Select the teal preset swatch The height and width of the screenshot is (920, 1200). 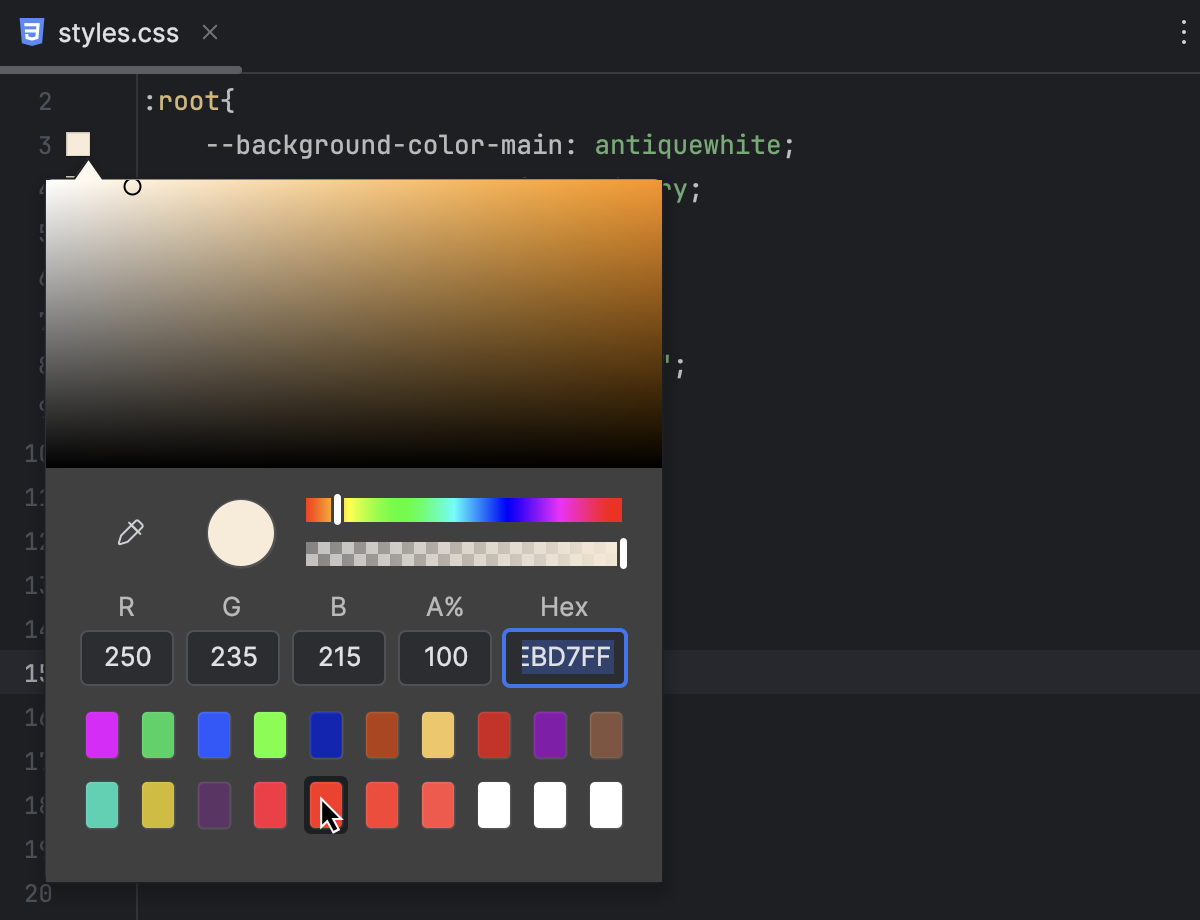click(102, 805)
